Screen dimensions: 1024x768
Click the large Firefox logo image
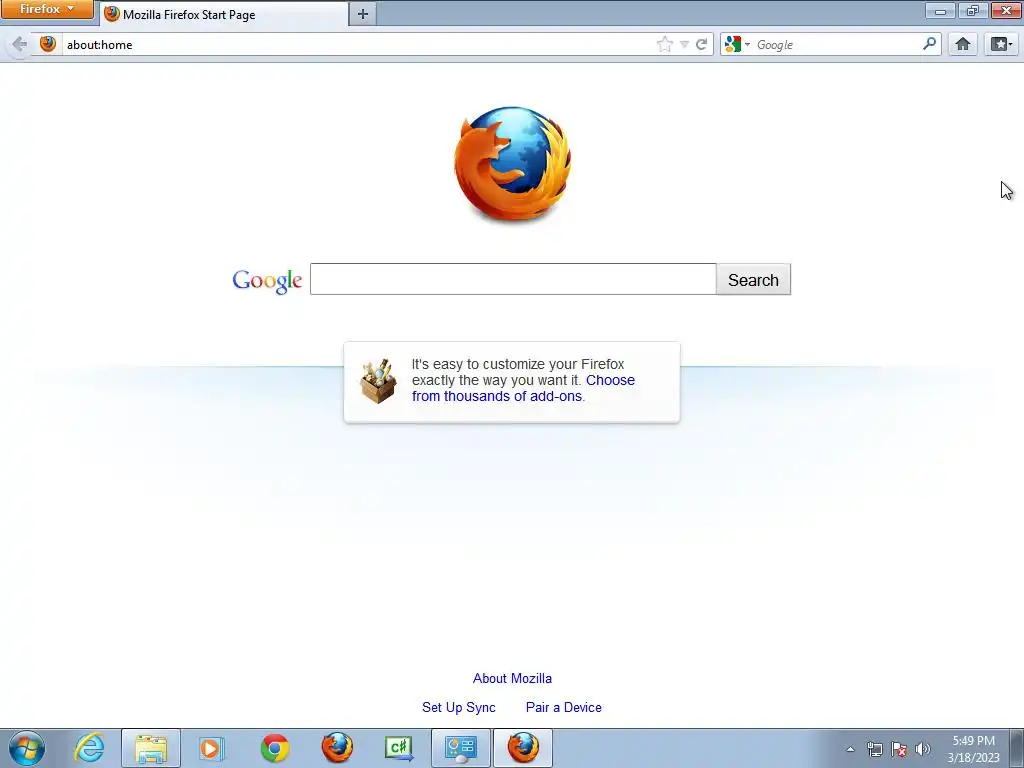[513, 164]
